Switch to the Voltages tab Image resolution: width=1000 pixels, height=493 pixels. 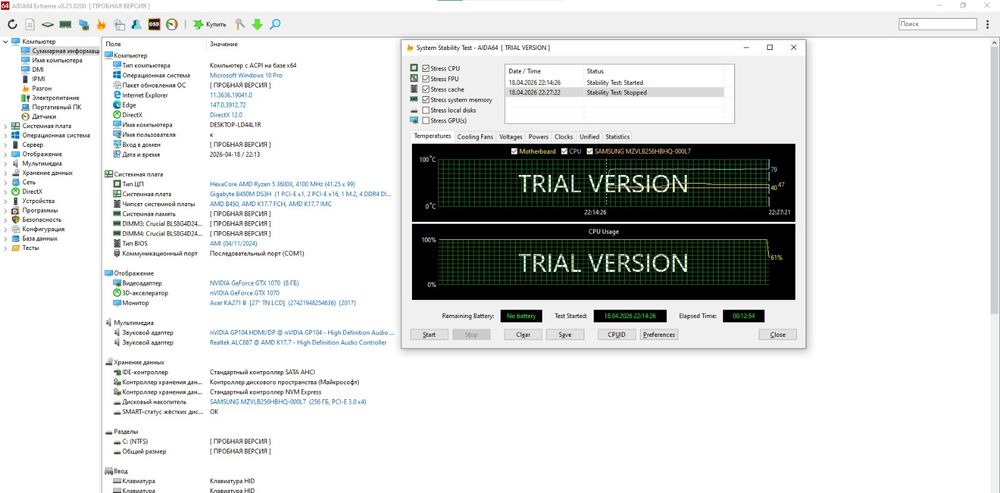coord(511,136)
